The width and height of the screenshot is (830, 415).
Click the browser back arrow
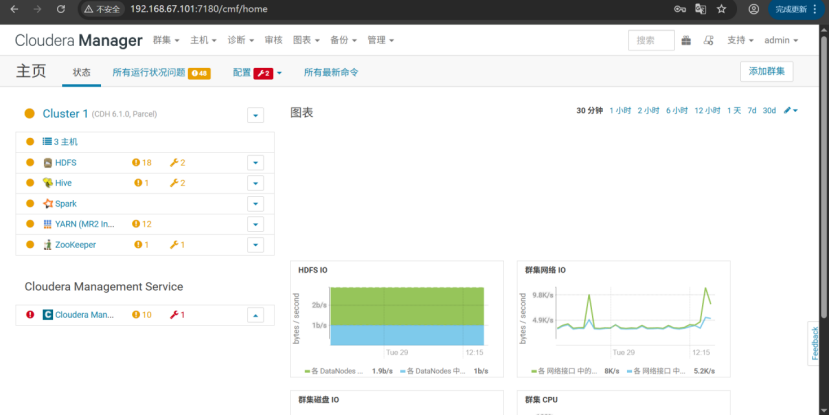pos(14,9)
